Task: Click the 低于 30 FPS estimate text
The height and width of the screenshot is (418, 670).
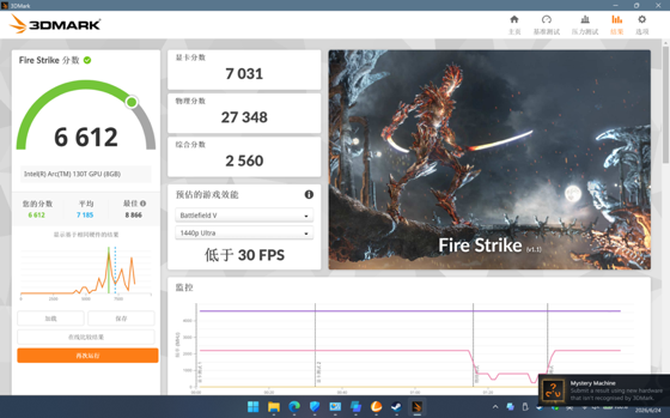Action: click(244, 255)
